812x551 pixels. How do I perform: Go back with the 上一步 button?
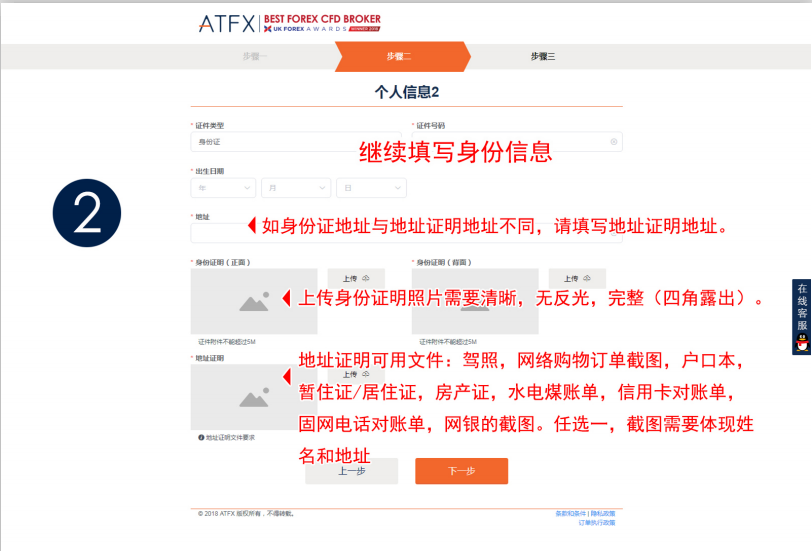click(352, 471)
